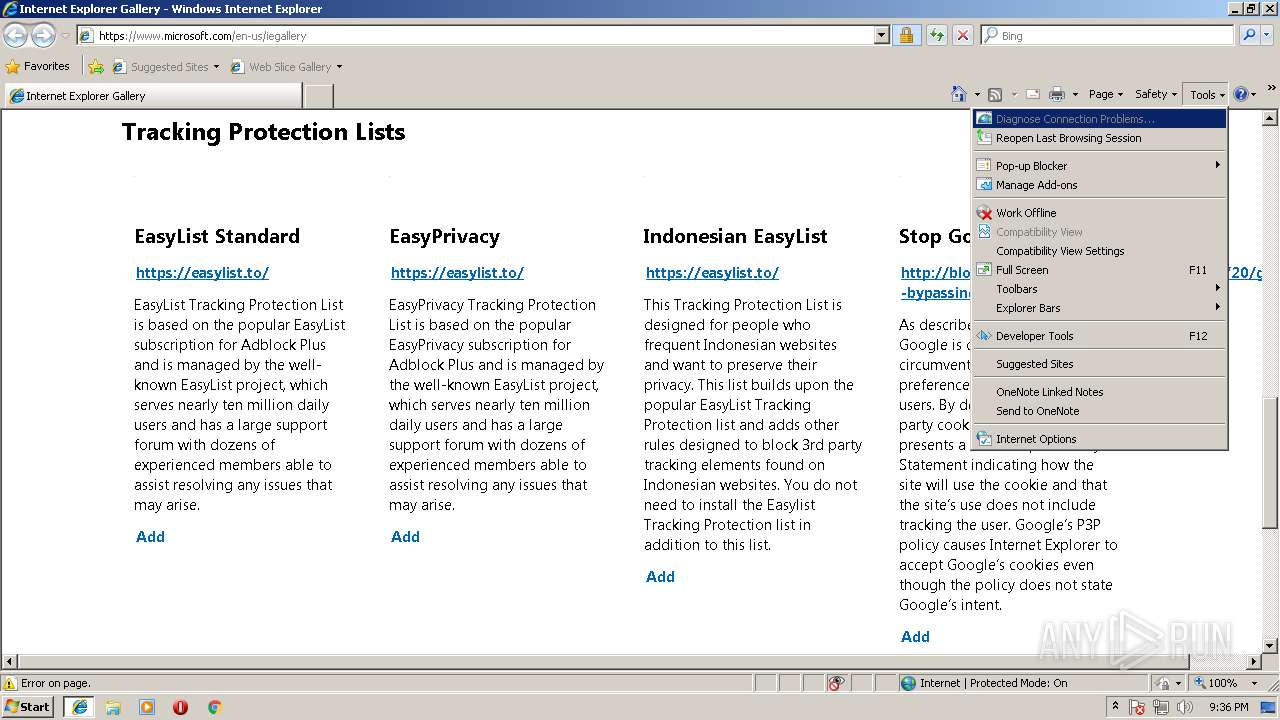Image resolution: width=1280 pixels, height=720 pixels.
Task: Show hidden system tray icons
Action: pos(1116,707)
